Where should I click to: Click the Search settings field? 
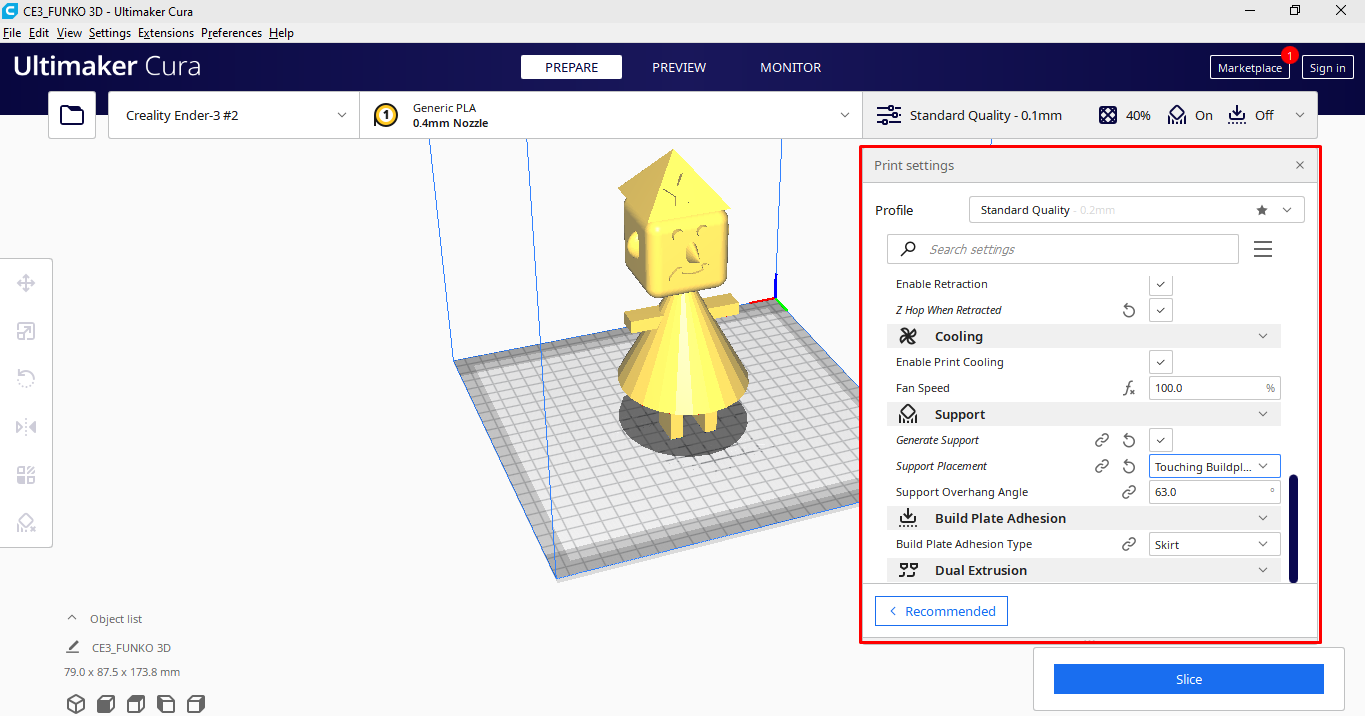tap(1063, 249)
